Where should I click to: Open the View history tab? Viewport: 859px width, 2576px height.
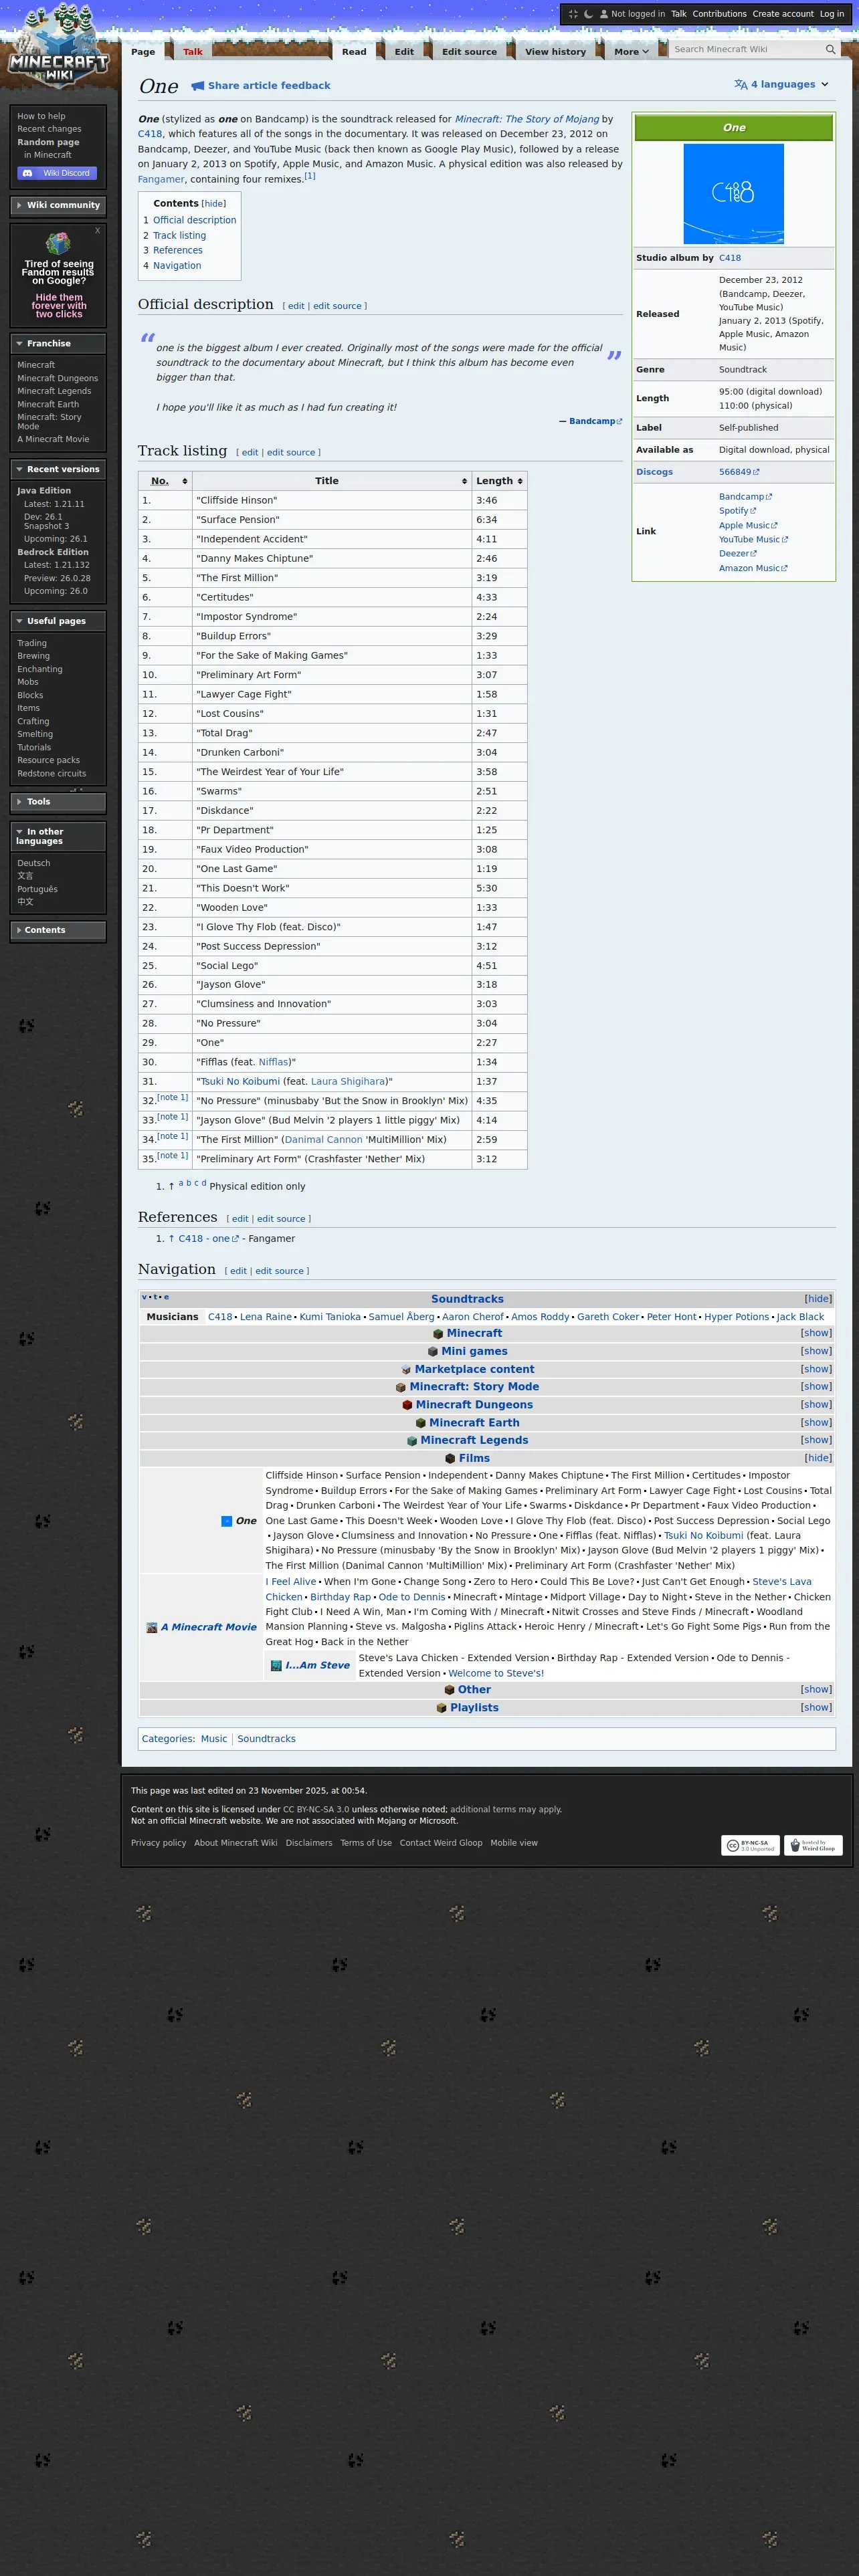click(555, 52)
